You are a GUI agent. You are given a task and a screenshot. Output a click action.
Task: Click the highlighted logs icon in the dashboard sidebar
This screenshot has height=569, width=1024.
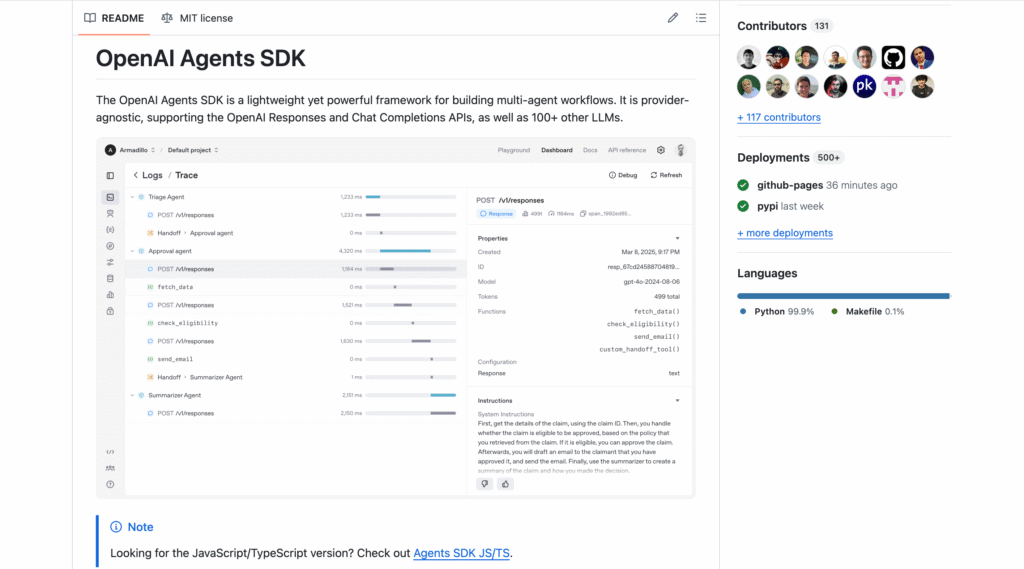110,197
